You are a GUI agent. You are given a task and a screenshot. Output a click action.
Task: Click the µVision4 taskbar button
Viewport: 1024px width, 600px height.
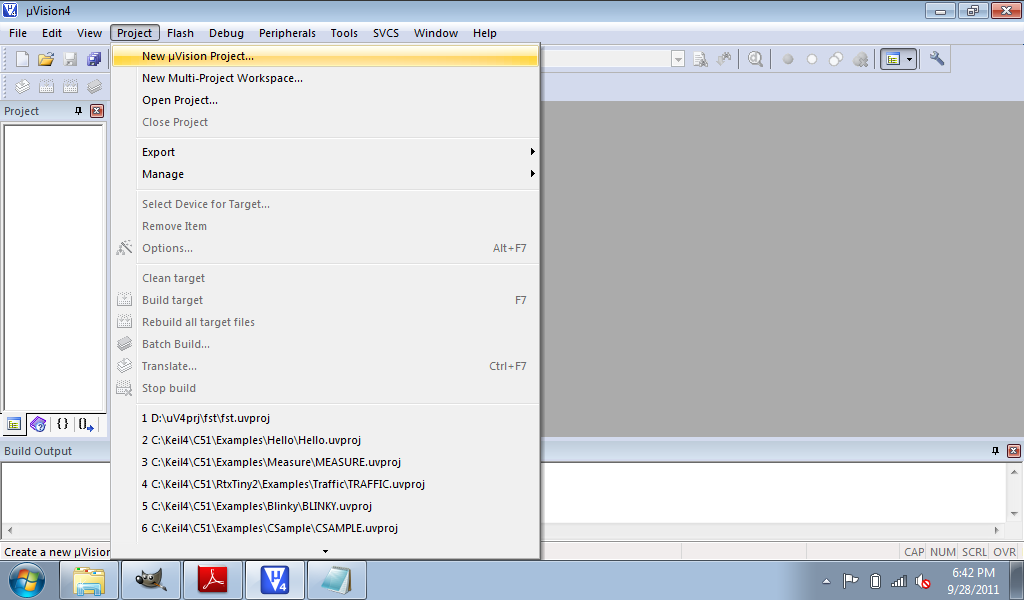[274, 580]
